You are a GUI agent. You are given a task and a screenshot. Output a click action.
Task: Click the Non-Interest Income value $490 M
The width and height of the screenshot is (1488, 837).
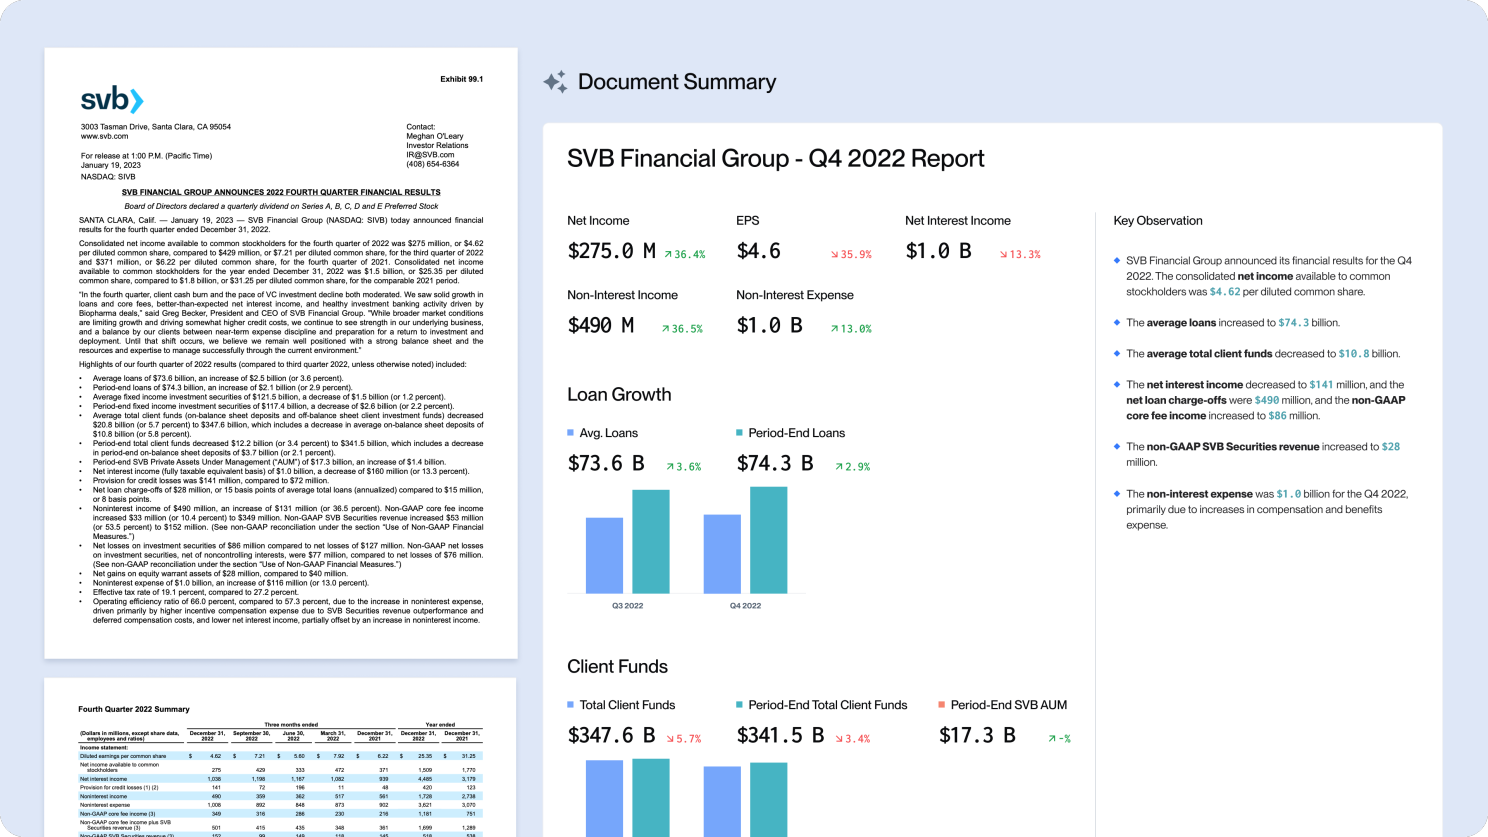pos(600,325)
